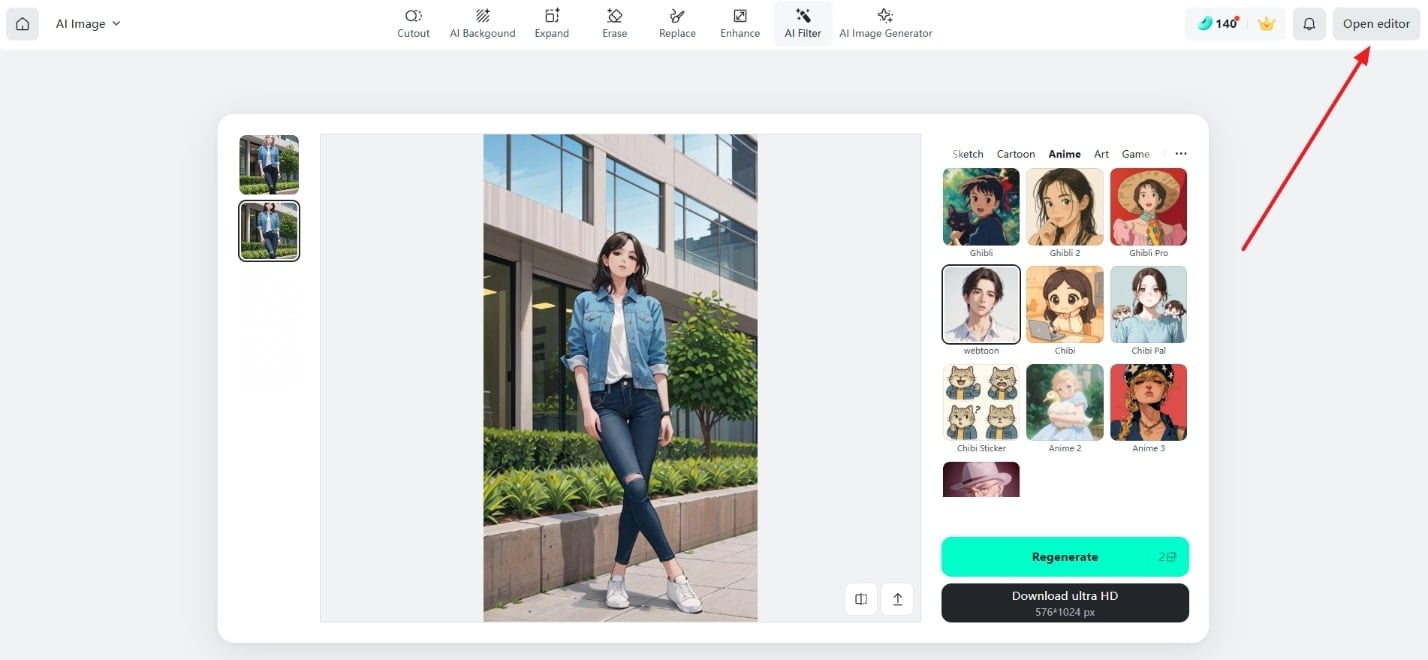Open the AI Background tool

point(482,24)
